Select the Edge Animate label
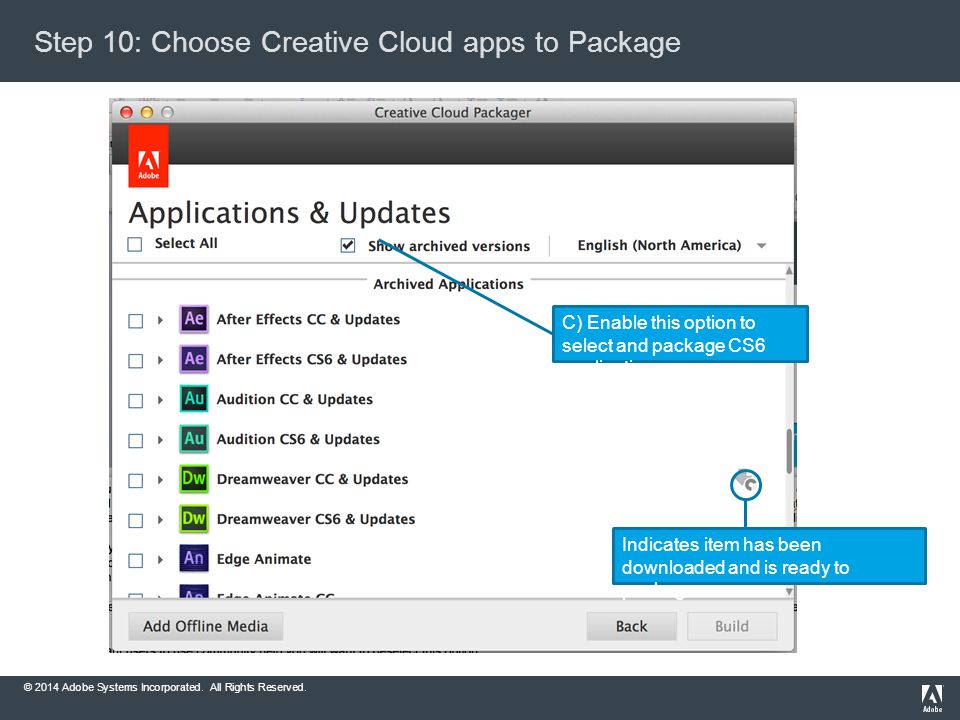960x720 pixels. pos(264,559)
